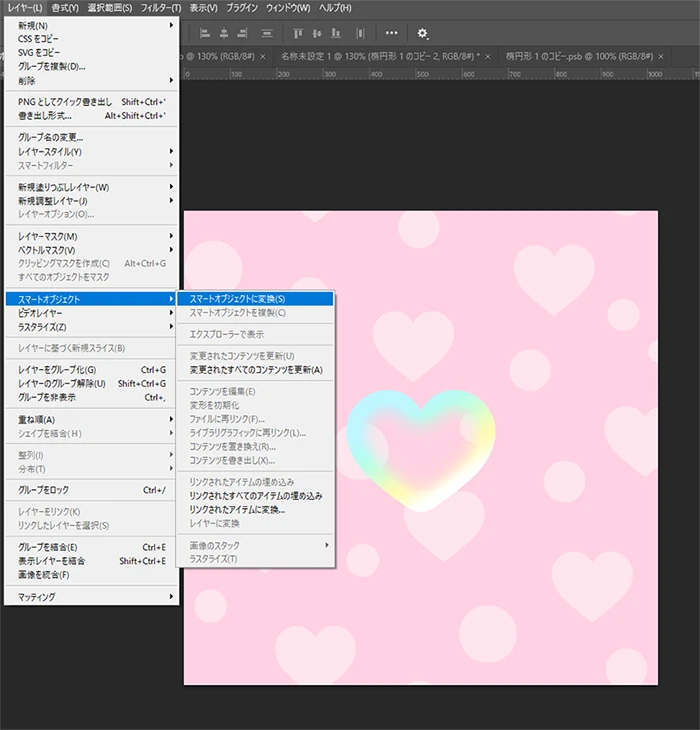Select 画像を統合(F) in the layer menu
The image size is (700, 730).
(x=43, y=575)
